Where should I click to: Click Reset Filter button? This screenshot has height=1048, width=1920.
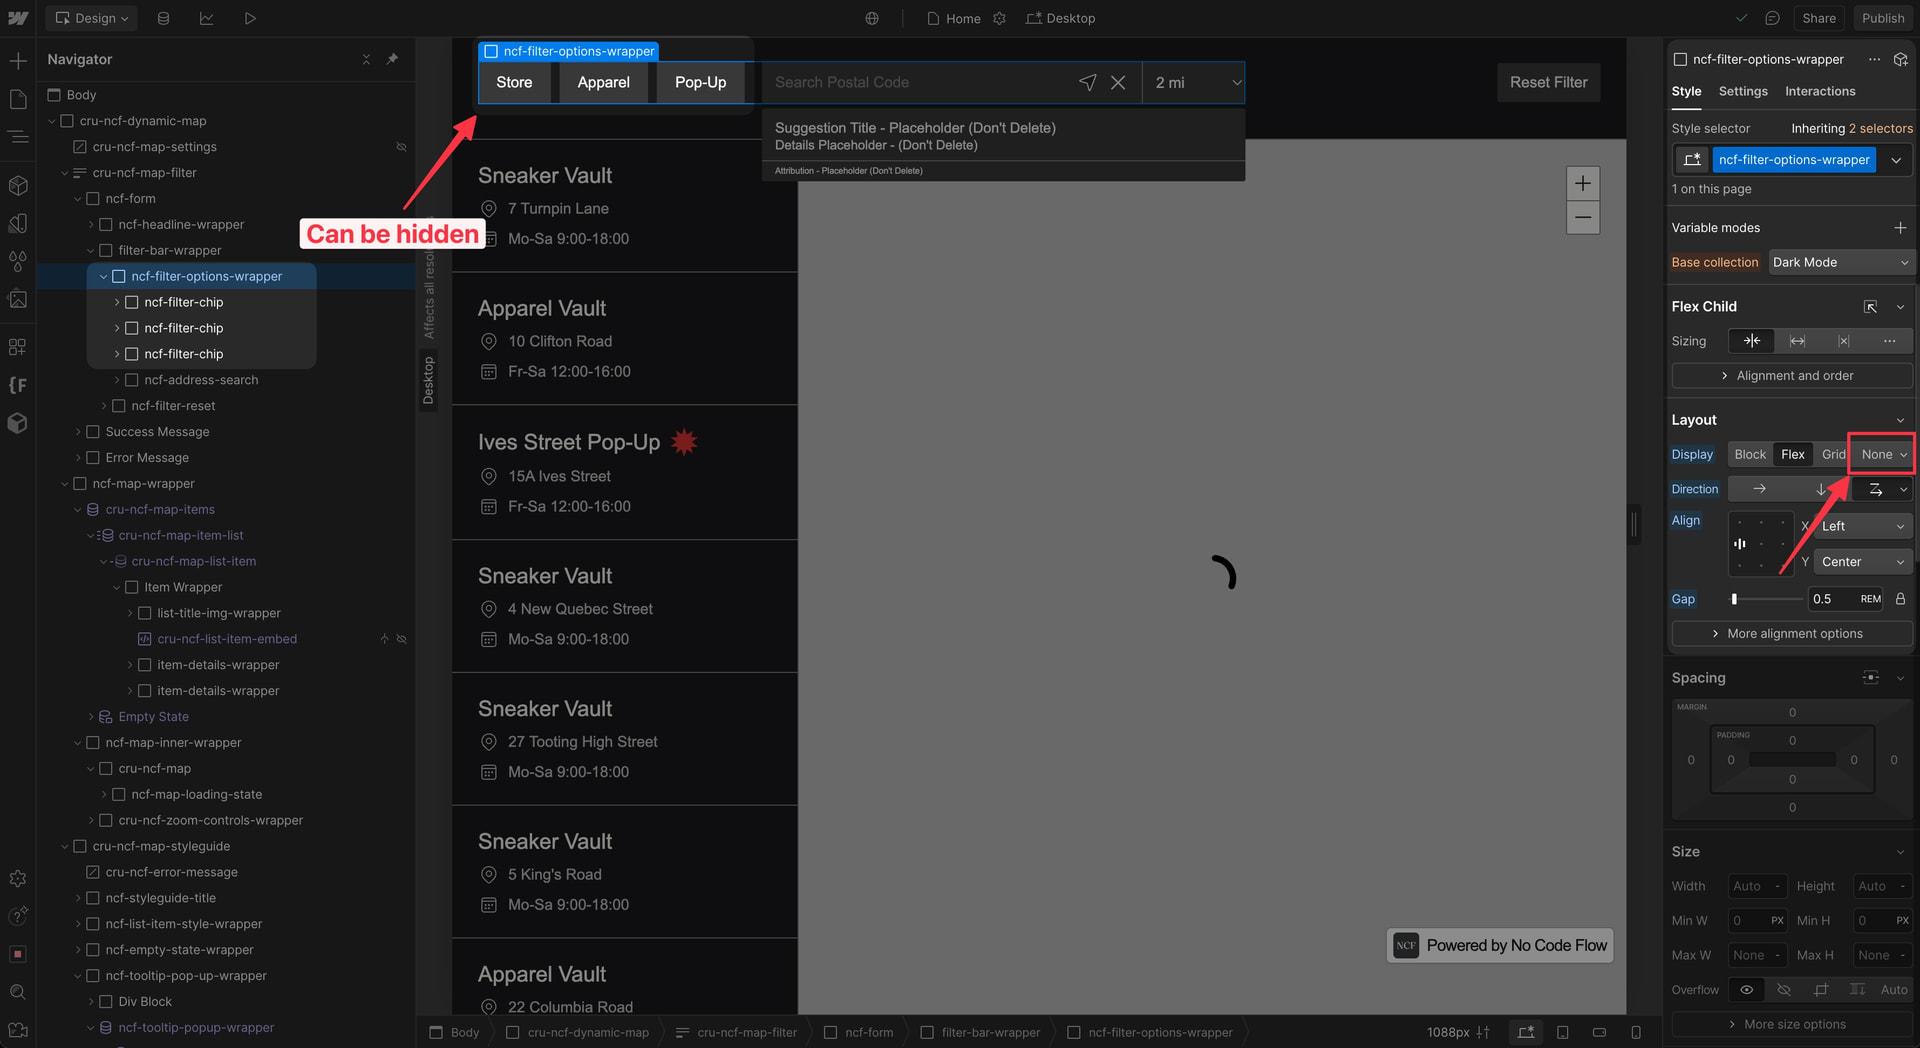tap(1548, 82)
